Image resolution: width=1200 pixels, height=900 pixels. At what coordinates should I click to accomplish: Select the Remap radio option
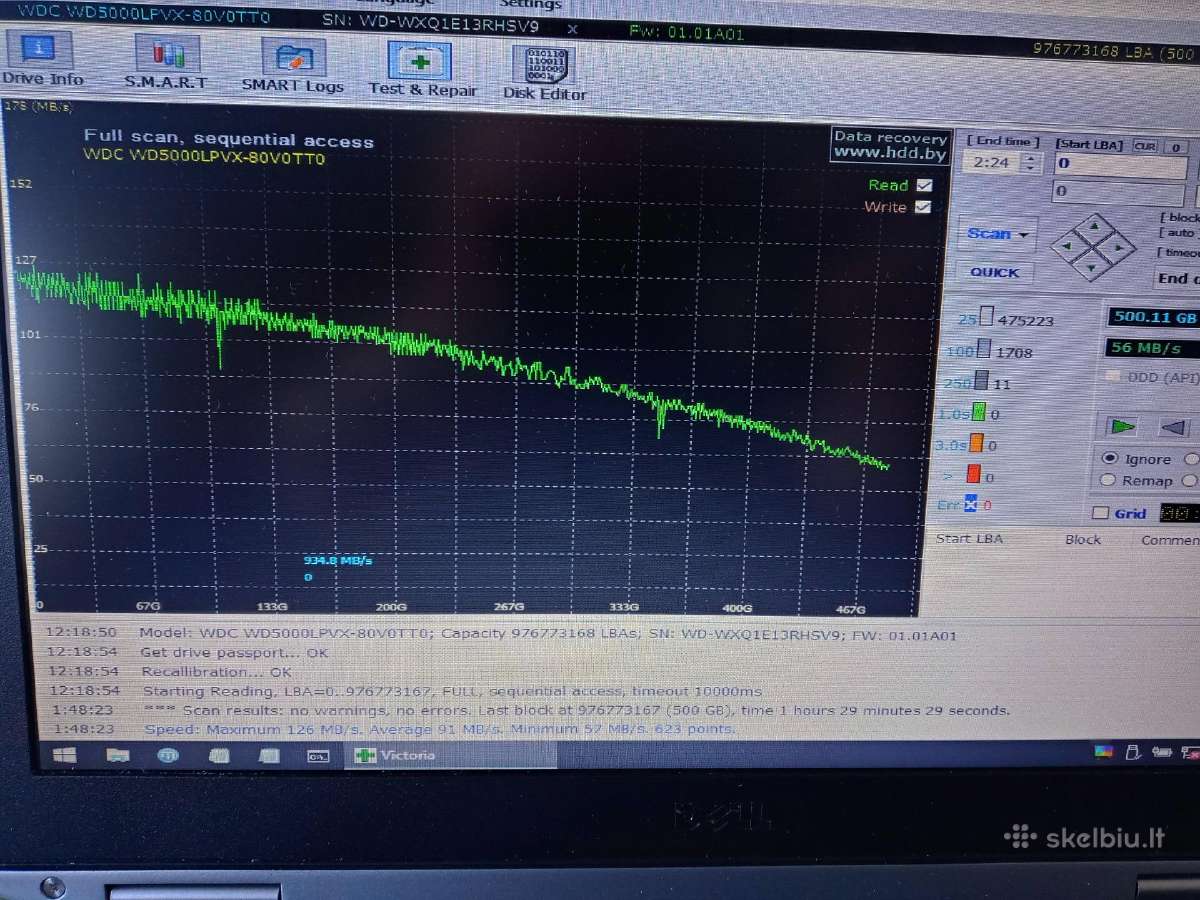[1108, 480]
